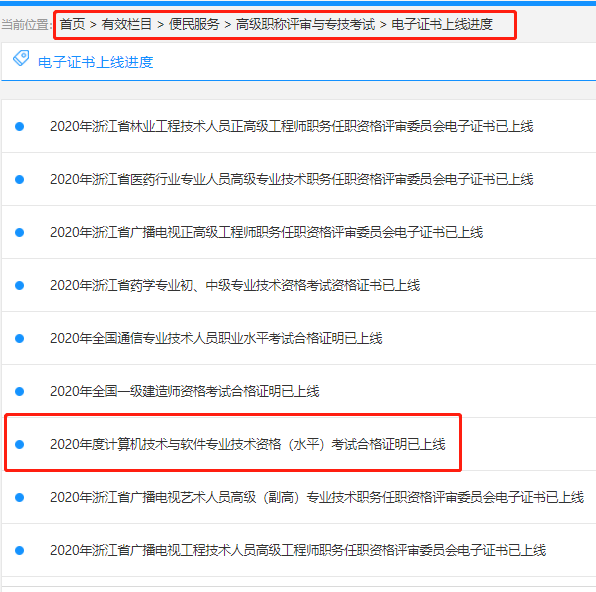Open 高级职称评审与专技考试 breadcrumb link
This screenshot has height=592, width=596.
[305, 24]
